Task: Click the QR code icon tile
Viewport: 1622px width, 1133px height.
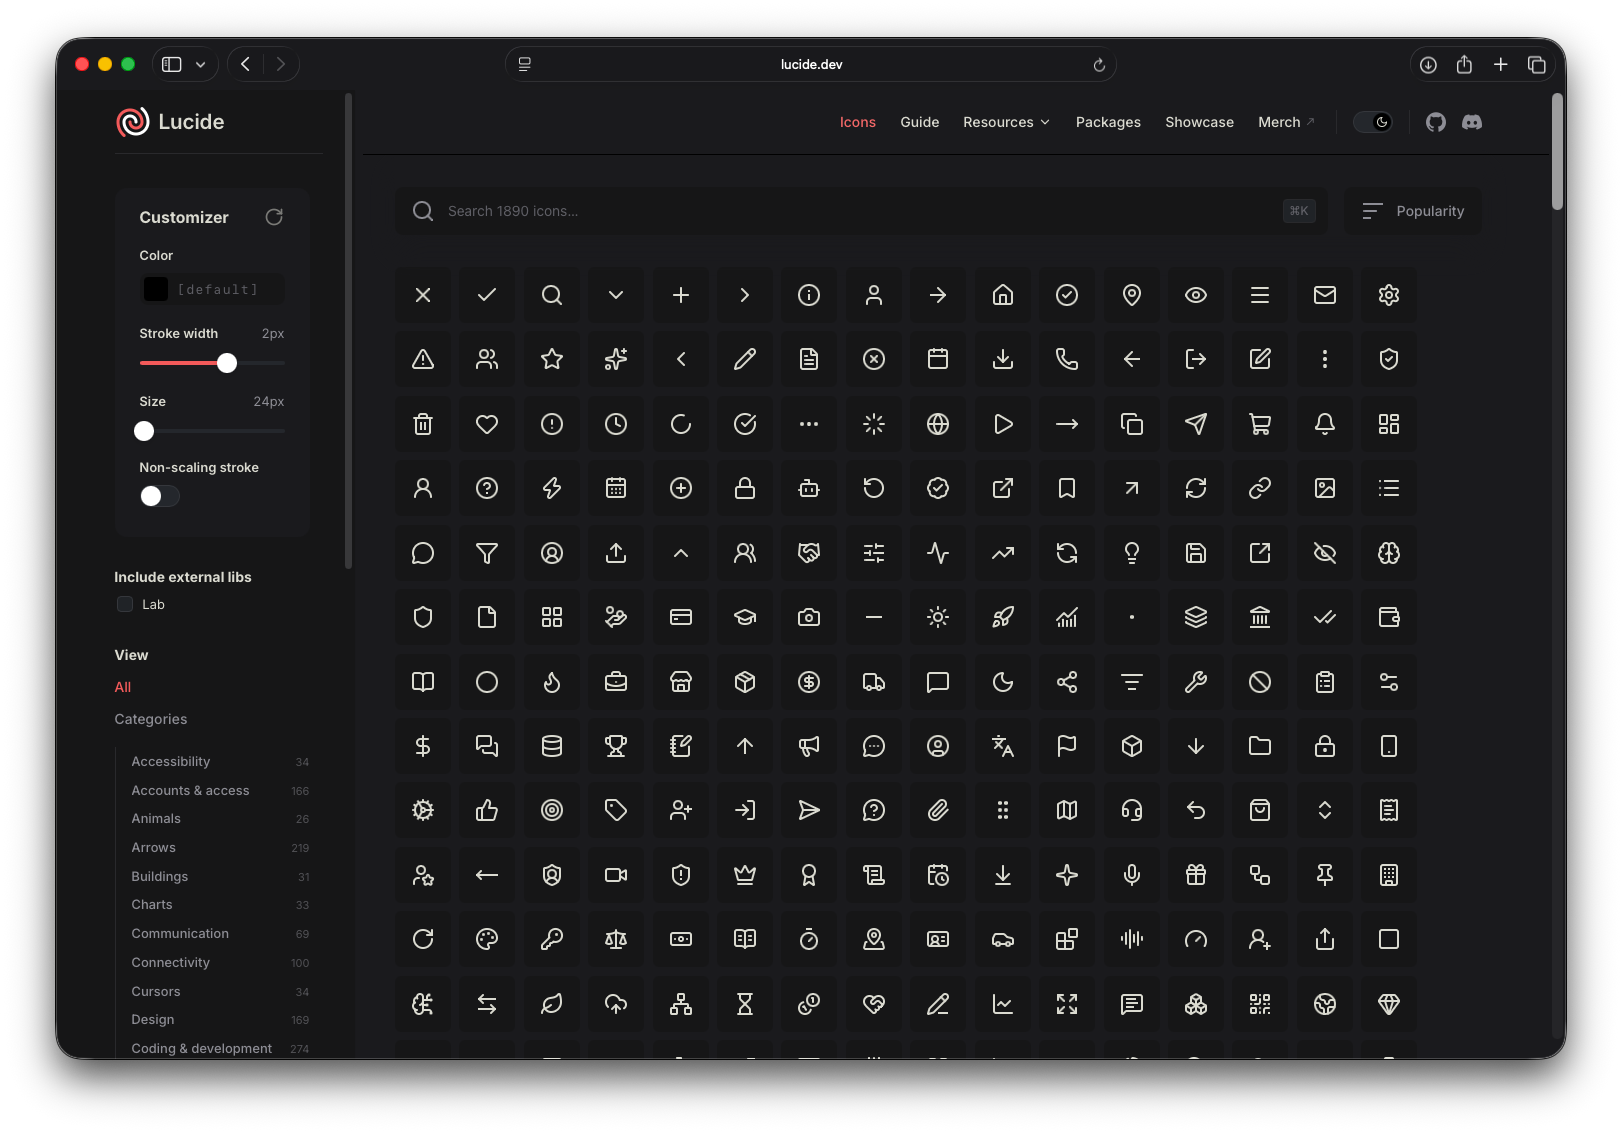Action: coord(1260,1004)
